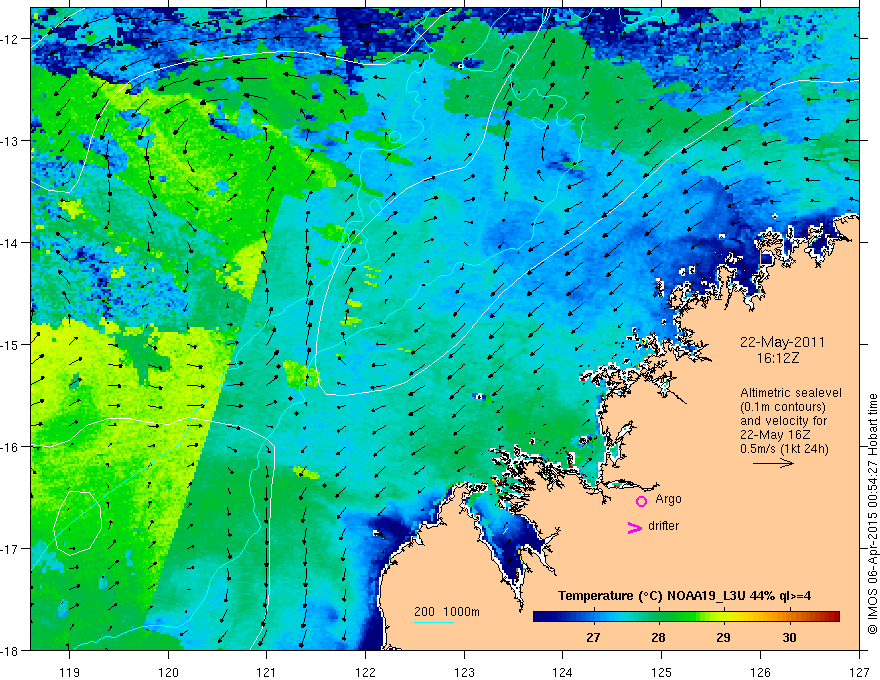880x680 pixels.
Task: Click the magenta Argo circle legend symbol
Action: tap(641, 501)
